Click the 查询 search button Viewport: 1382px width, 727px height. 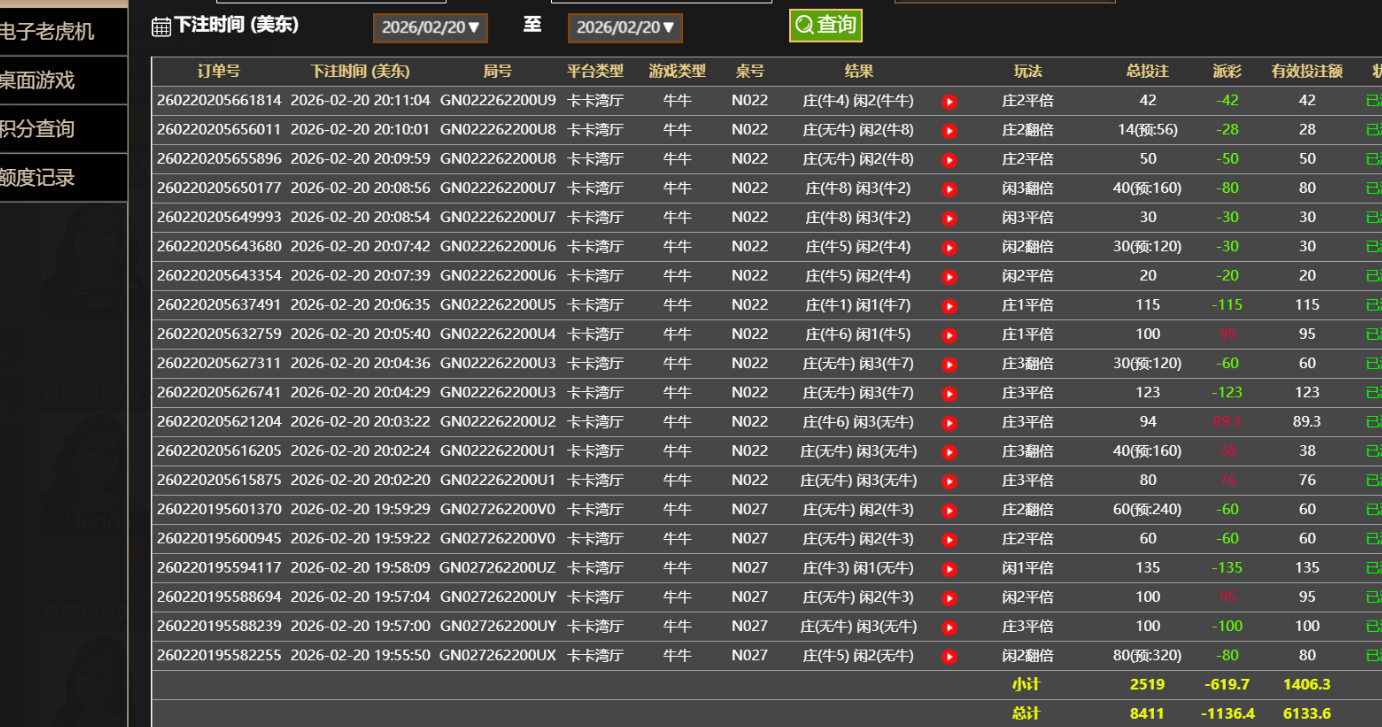tap(825, 25)
